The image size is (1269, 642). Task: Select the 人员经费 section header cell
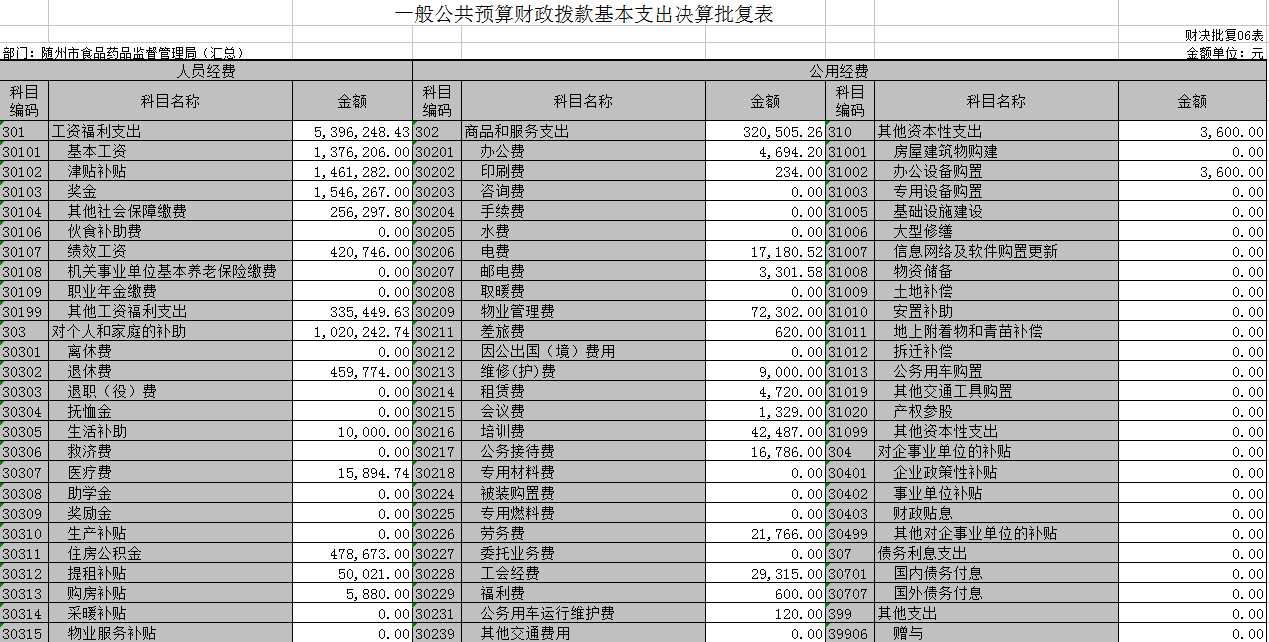(206, 72)
